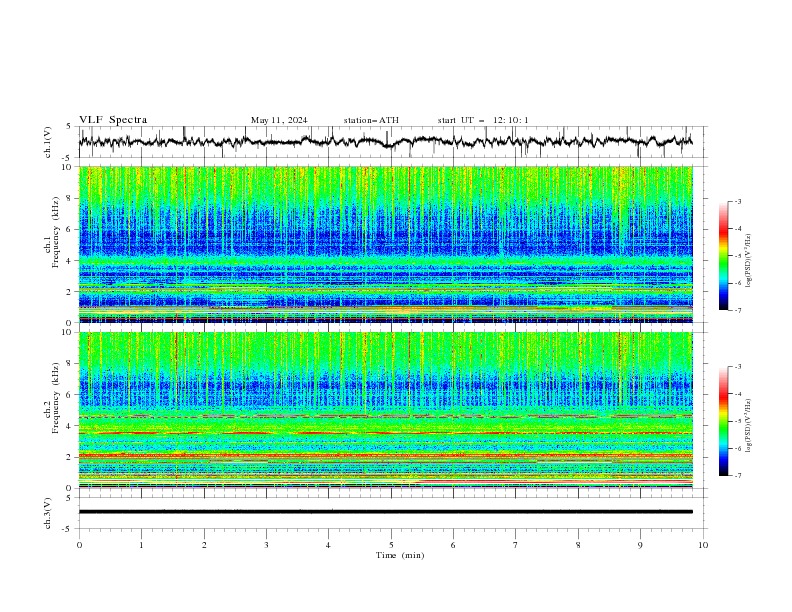Click the "-3" value on ch.2 color bar

[x=737, y=367]
